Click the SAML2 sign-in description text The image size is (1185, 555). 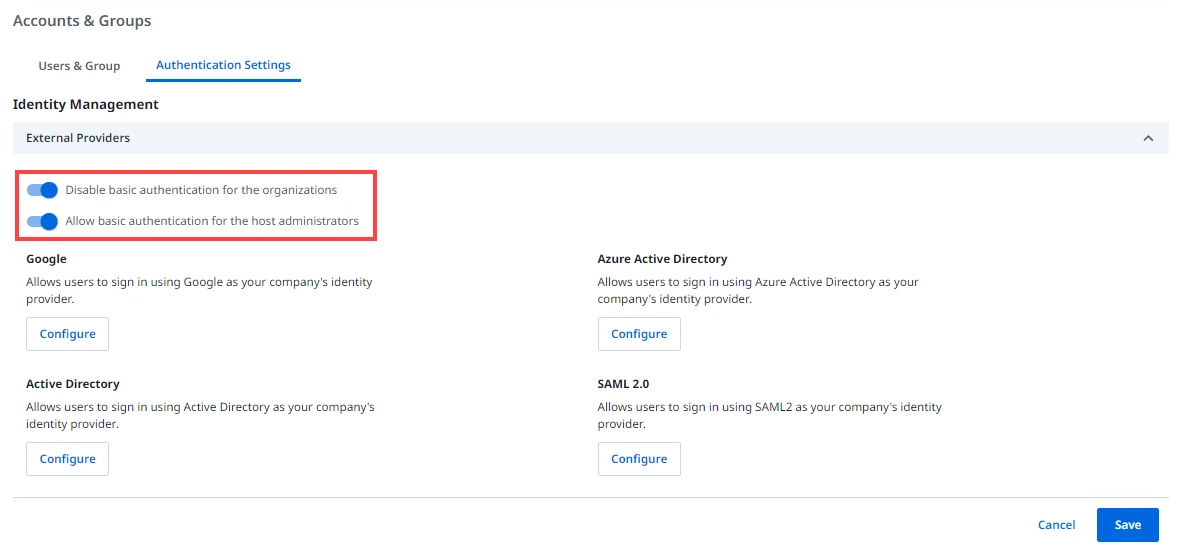(769, 416)
